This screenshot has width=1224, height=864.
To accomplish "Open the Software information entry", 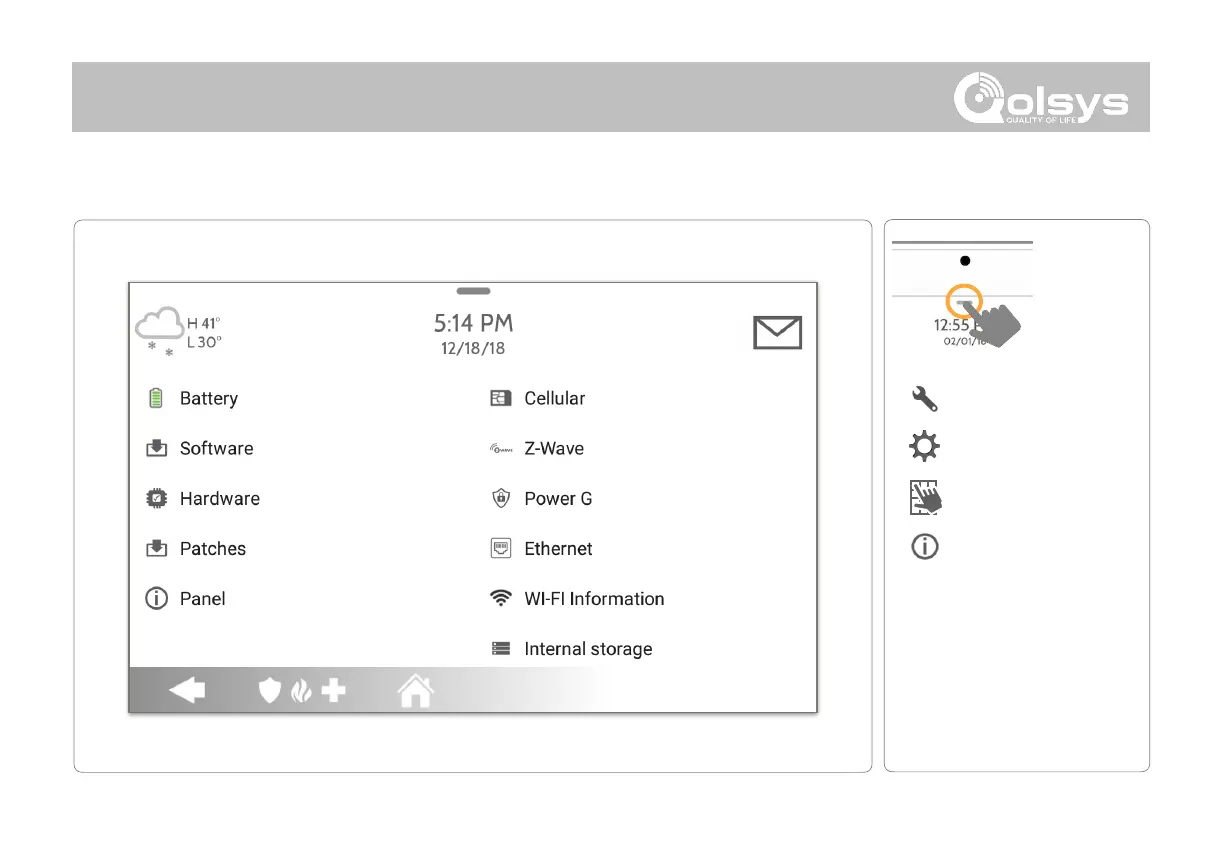I will [x=200, y=448].
